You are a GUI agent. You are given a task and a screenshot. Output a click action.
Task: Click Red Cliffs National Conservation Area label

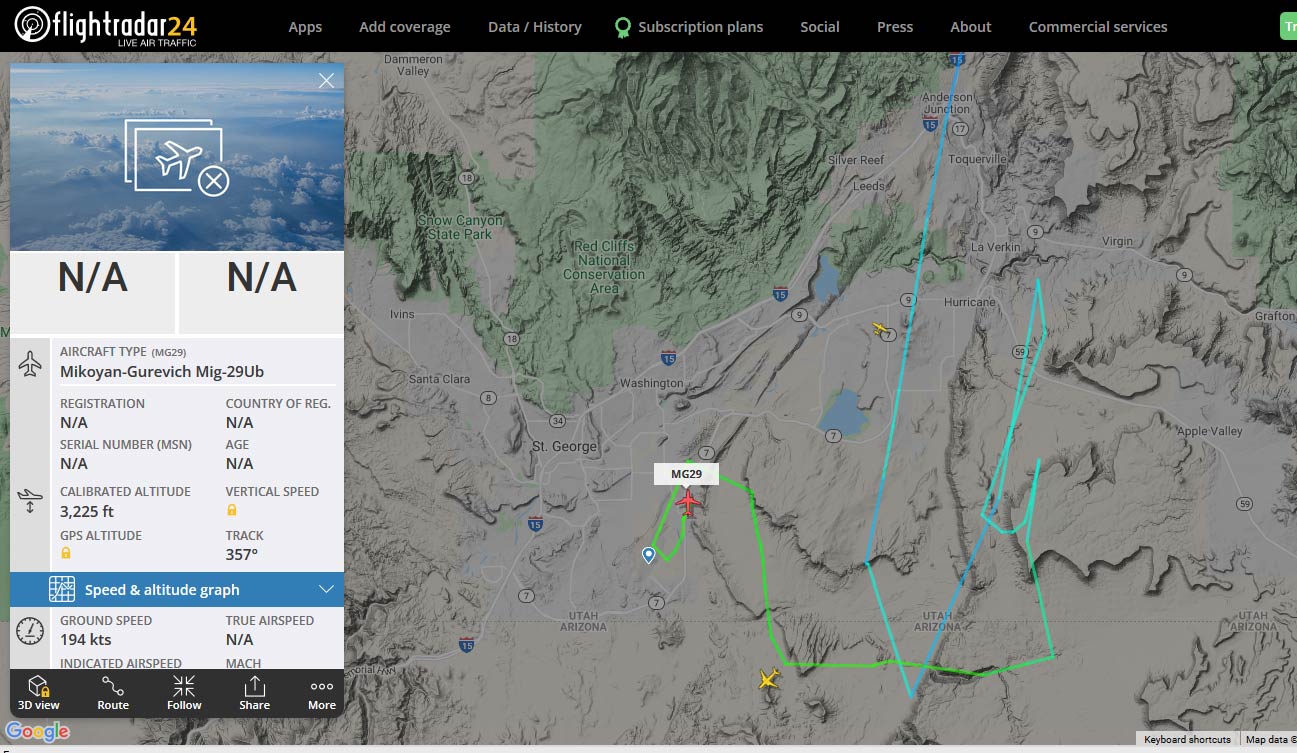(x=604, y=267)
